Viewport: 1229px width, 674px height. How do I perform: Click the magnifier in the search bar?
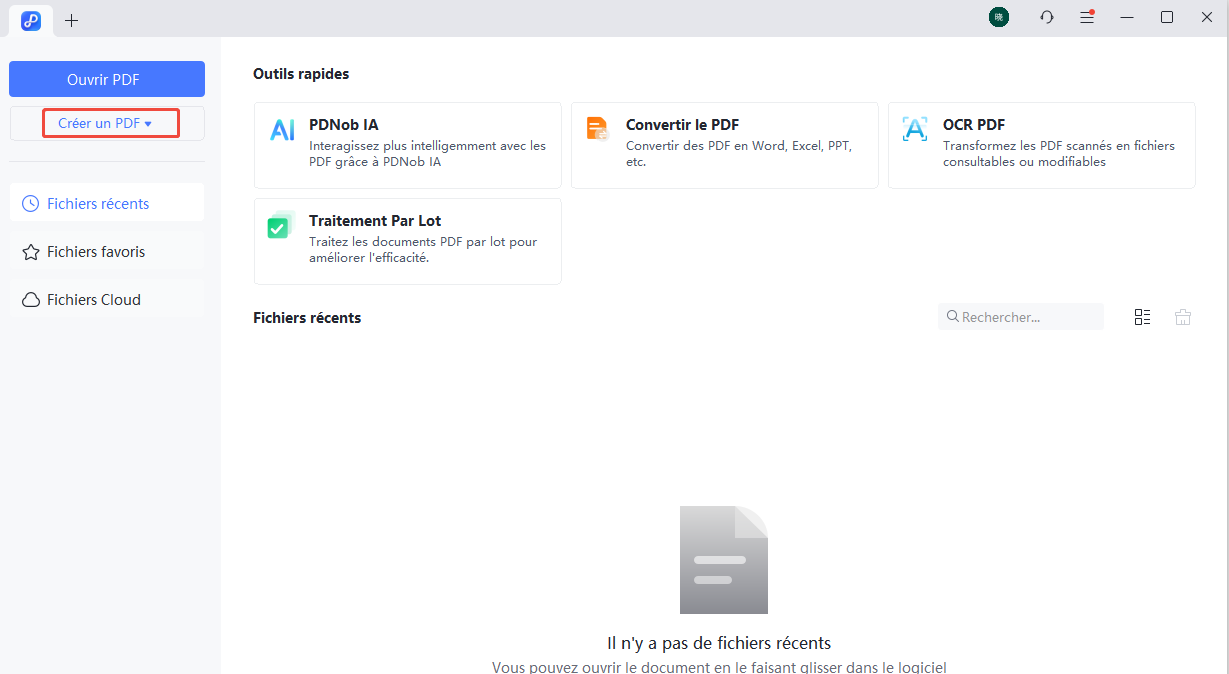952,316
